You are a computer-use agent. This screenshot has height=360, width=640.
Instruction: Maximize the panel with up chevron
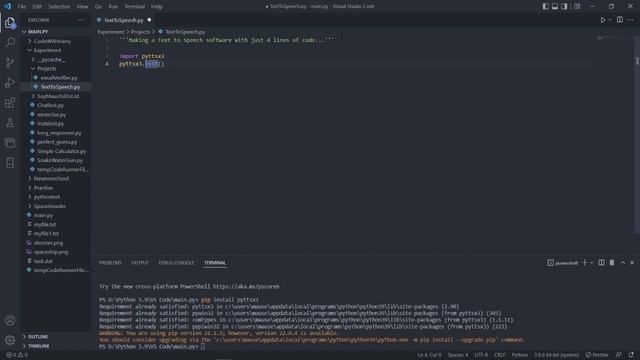622,263
